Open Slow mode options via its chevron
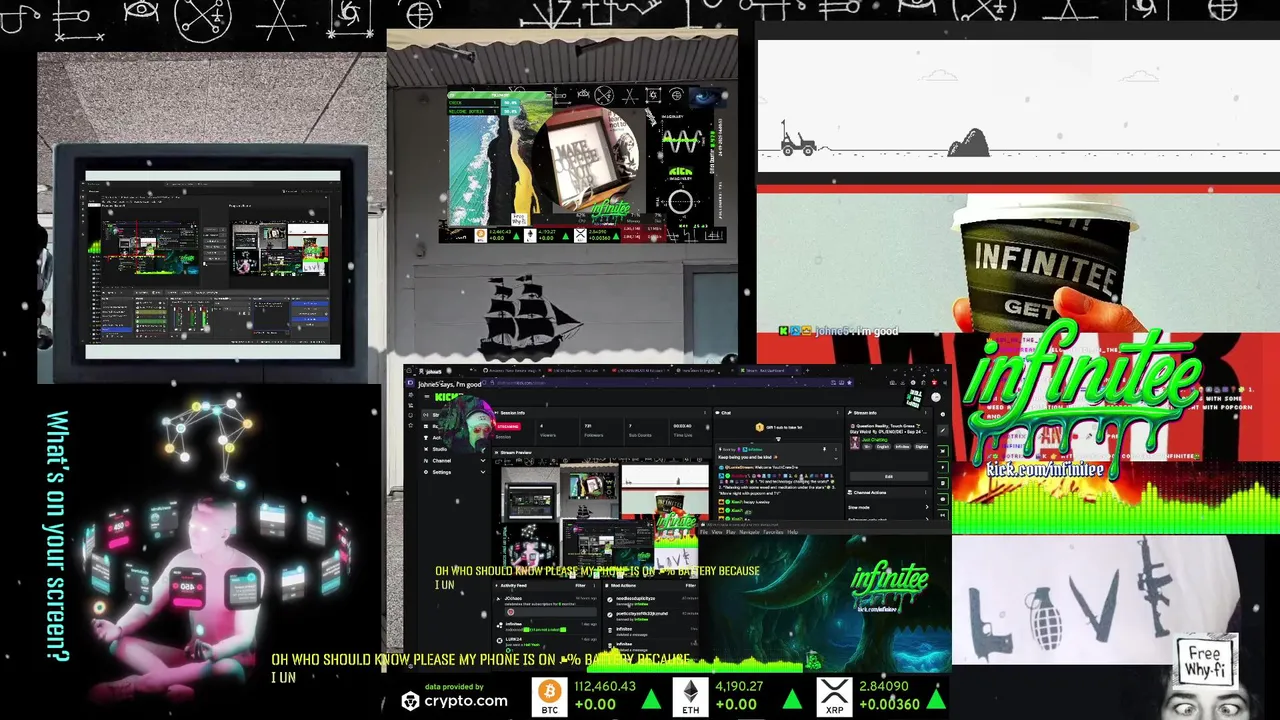 coord(927,507)
